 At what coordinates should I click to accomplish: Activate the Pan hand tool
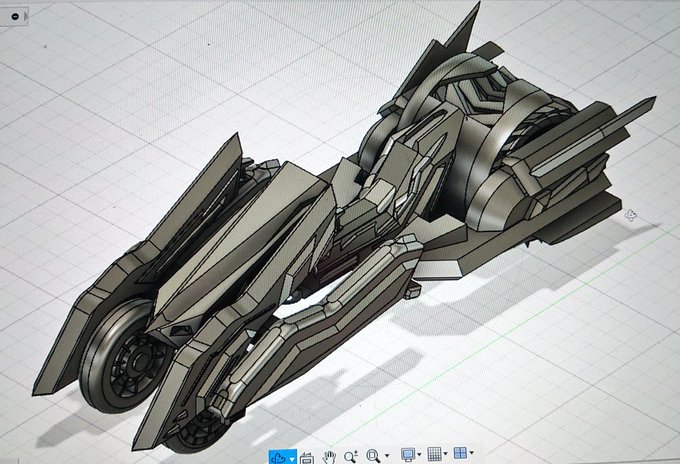tap(330, 457)
